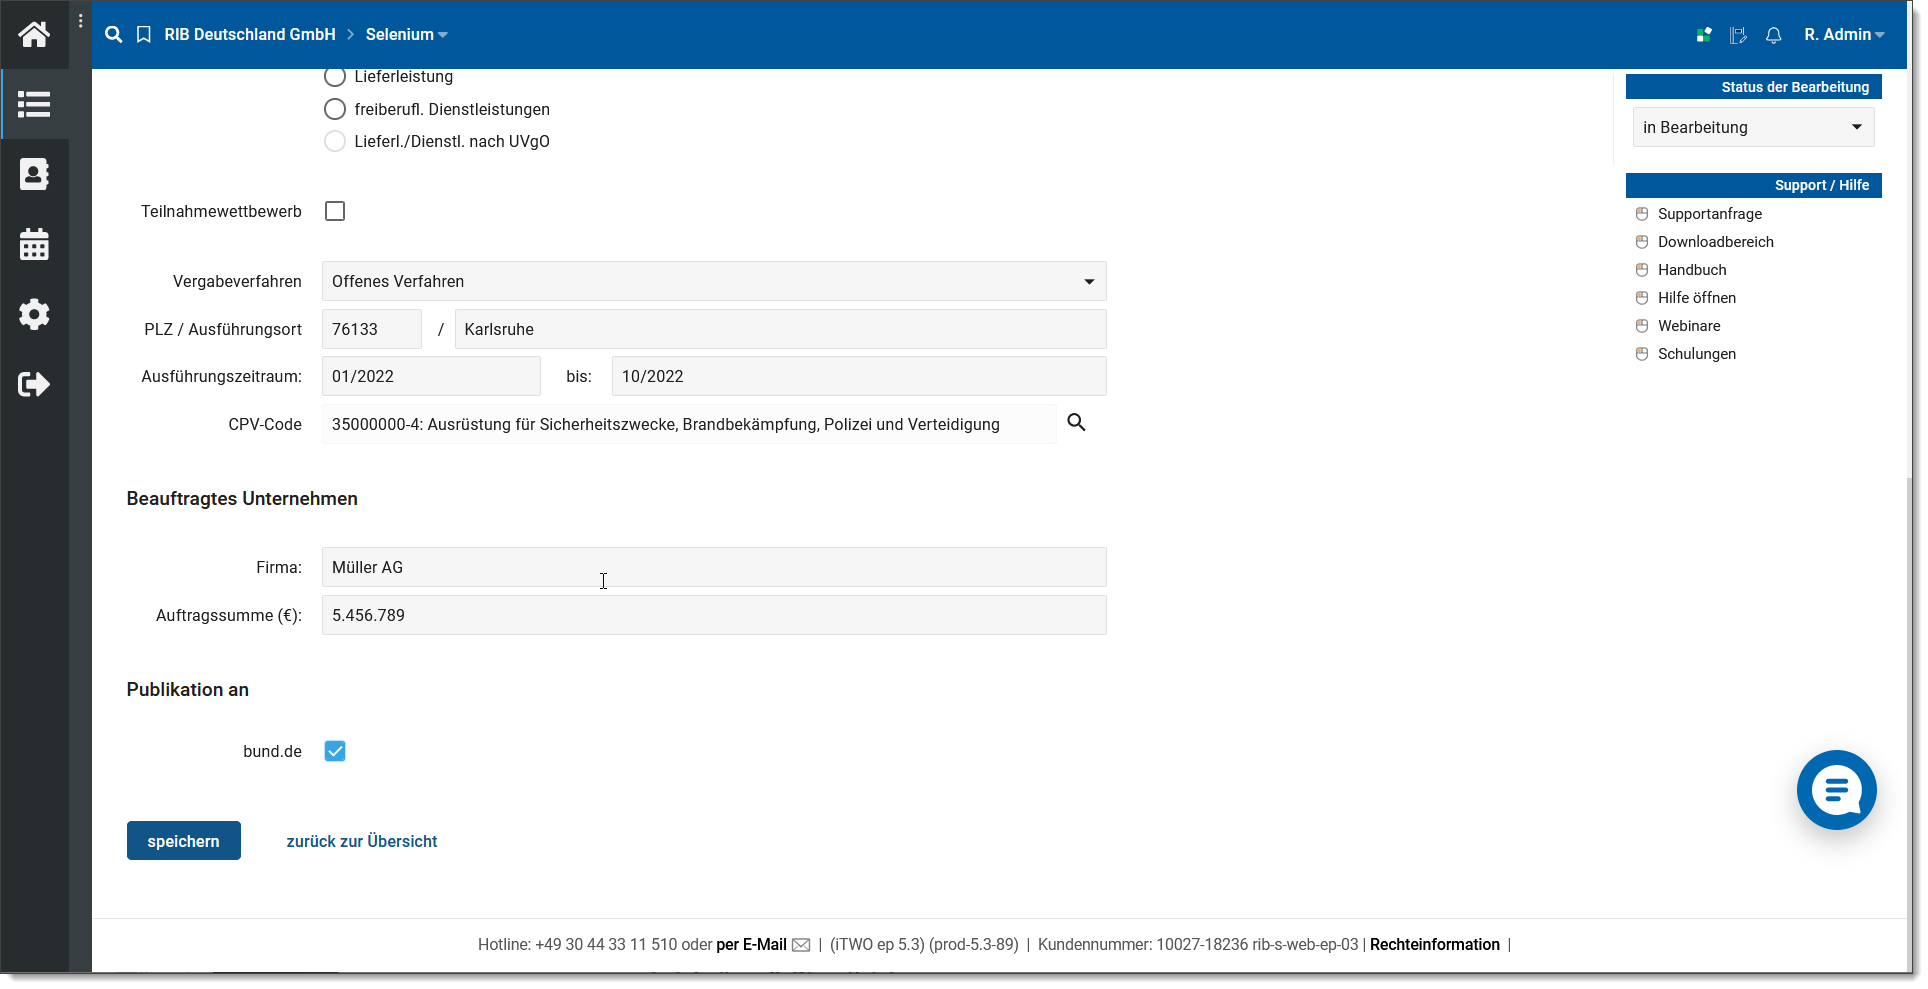The width and height of the screenshot is (1928, 989).
Task: Open the calendar sidebar icon
Action: (34, 244)
